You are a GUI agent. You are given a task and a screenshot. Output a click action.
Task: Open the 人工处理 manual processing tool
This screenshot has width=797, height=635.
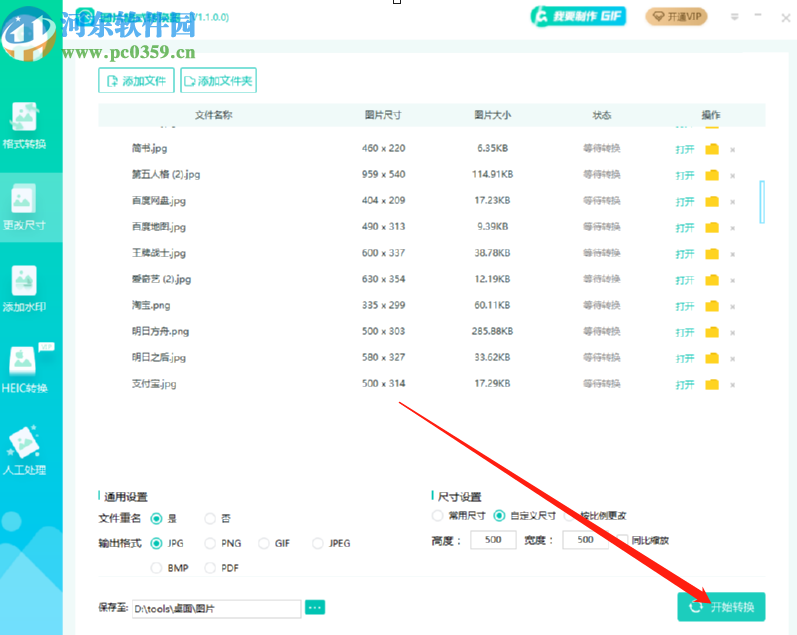click(x=24, y=451)
